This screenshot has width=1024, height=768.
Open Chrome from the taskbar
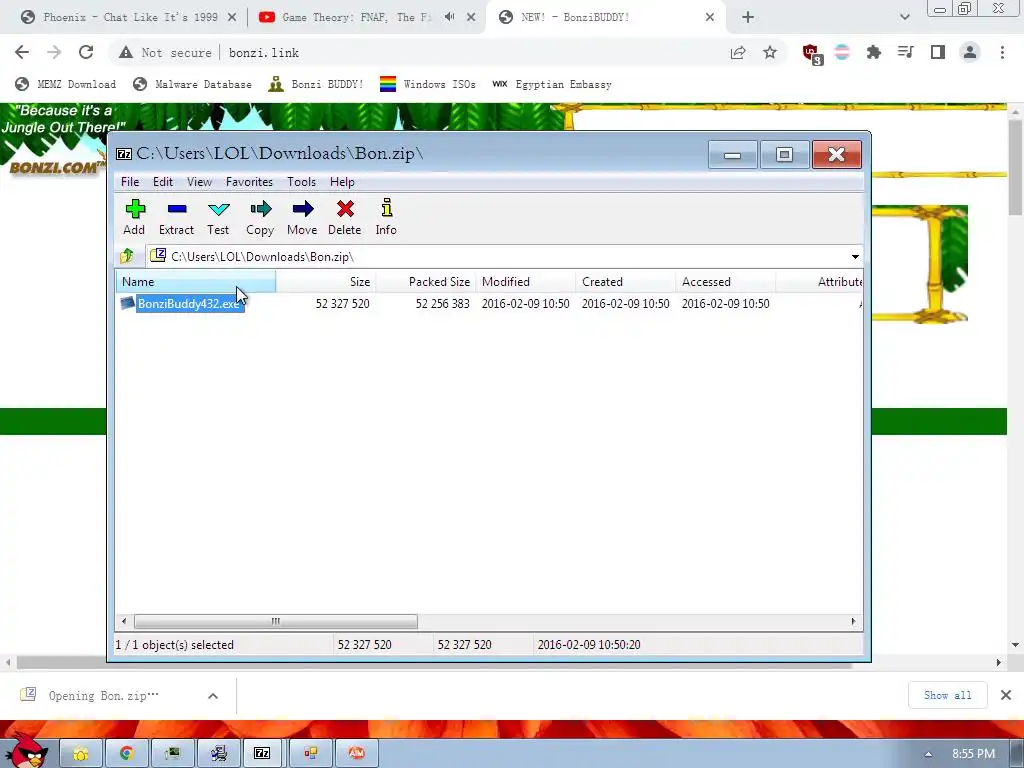(x=127, y=753)
